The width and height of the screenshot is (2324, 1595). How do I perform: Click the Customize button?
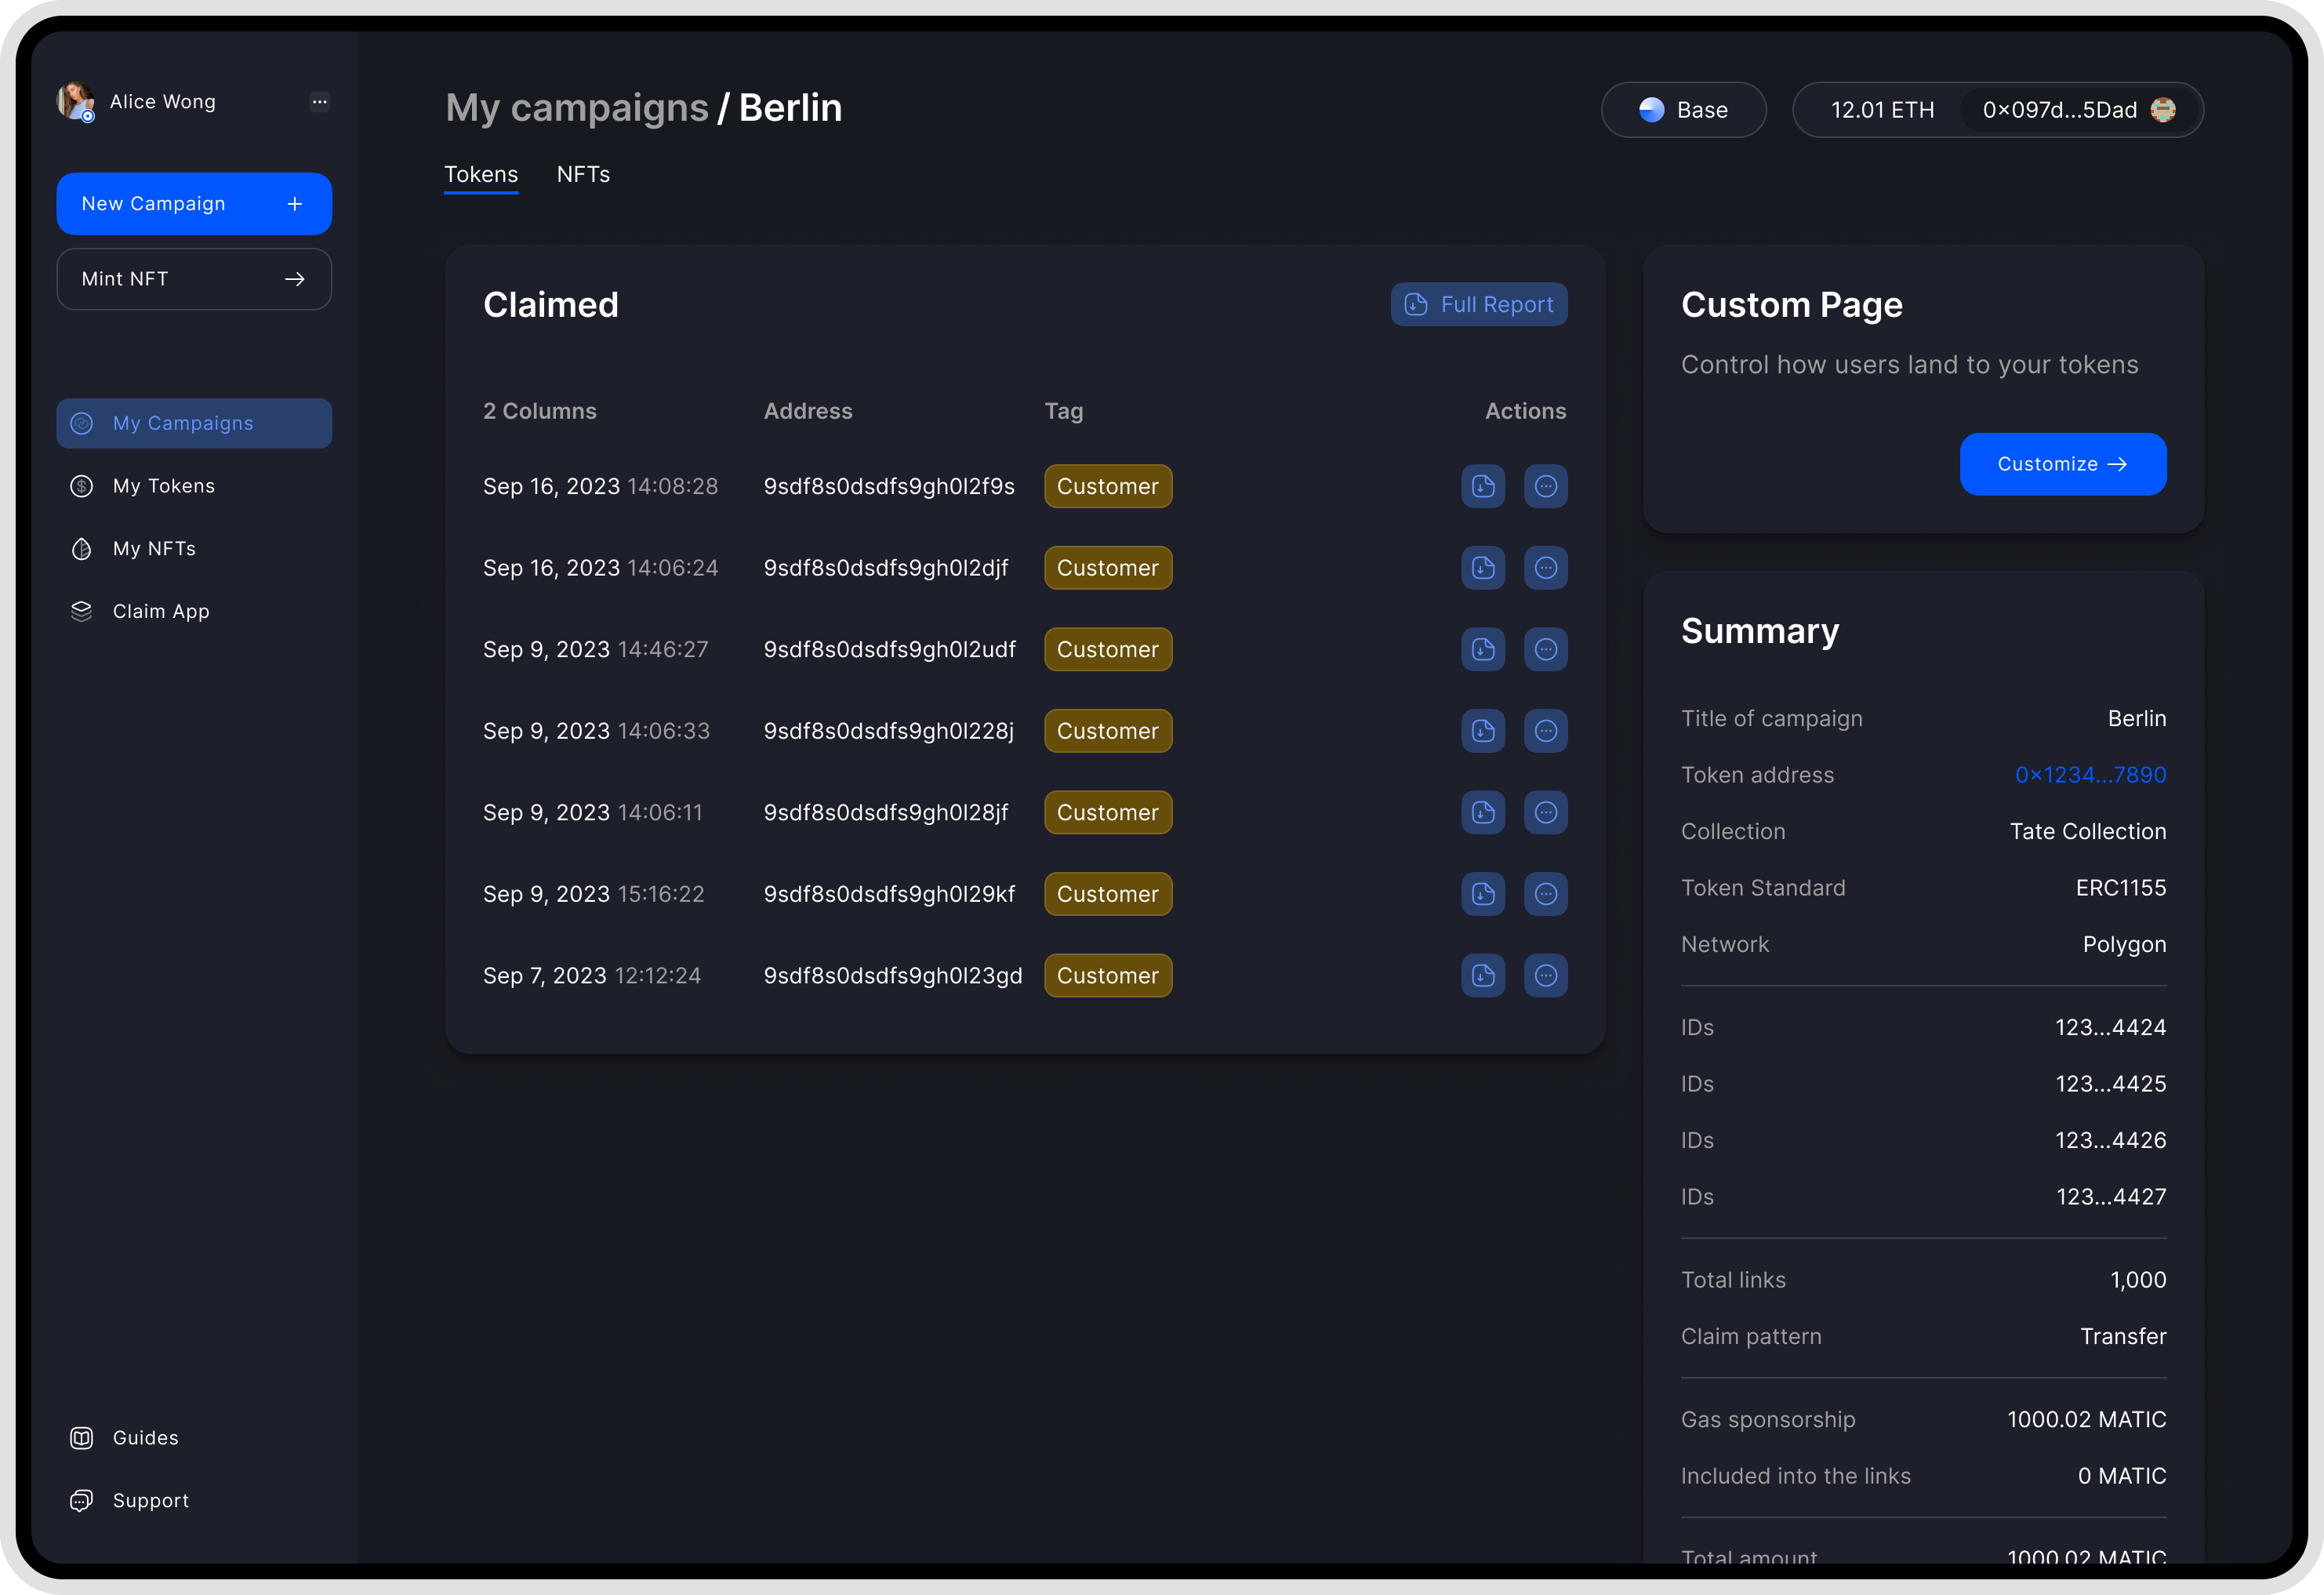point(2063,464)
